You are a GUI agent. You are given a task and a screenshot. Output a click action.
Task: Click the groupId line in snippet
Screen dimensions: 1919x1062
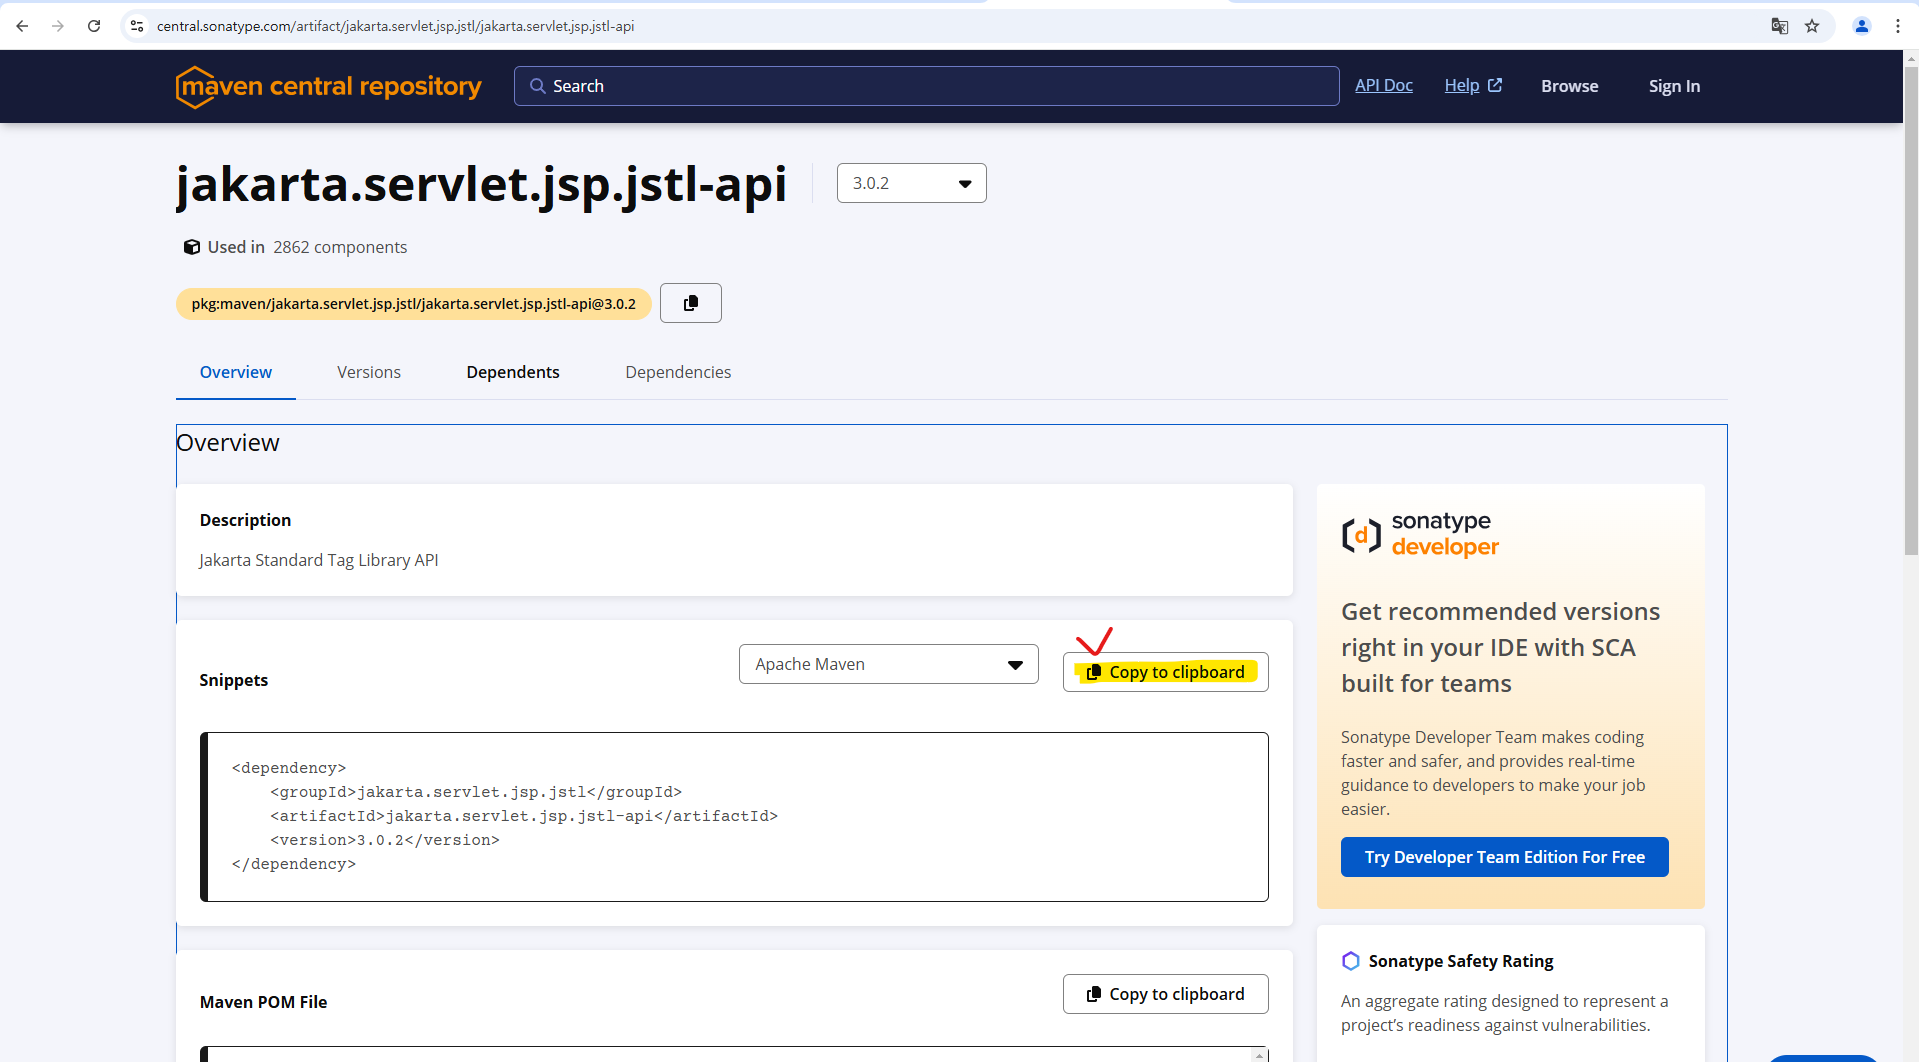[476, 792]
